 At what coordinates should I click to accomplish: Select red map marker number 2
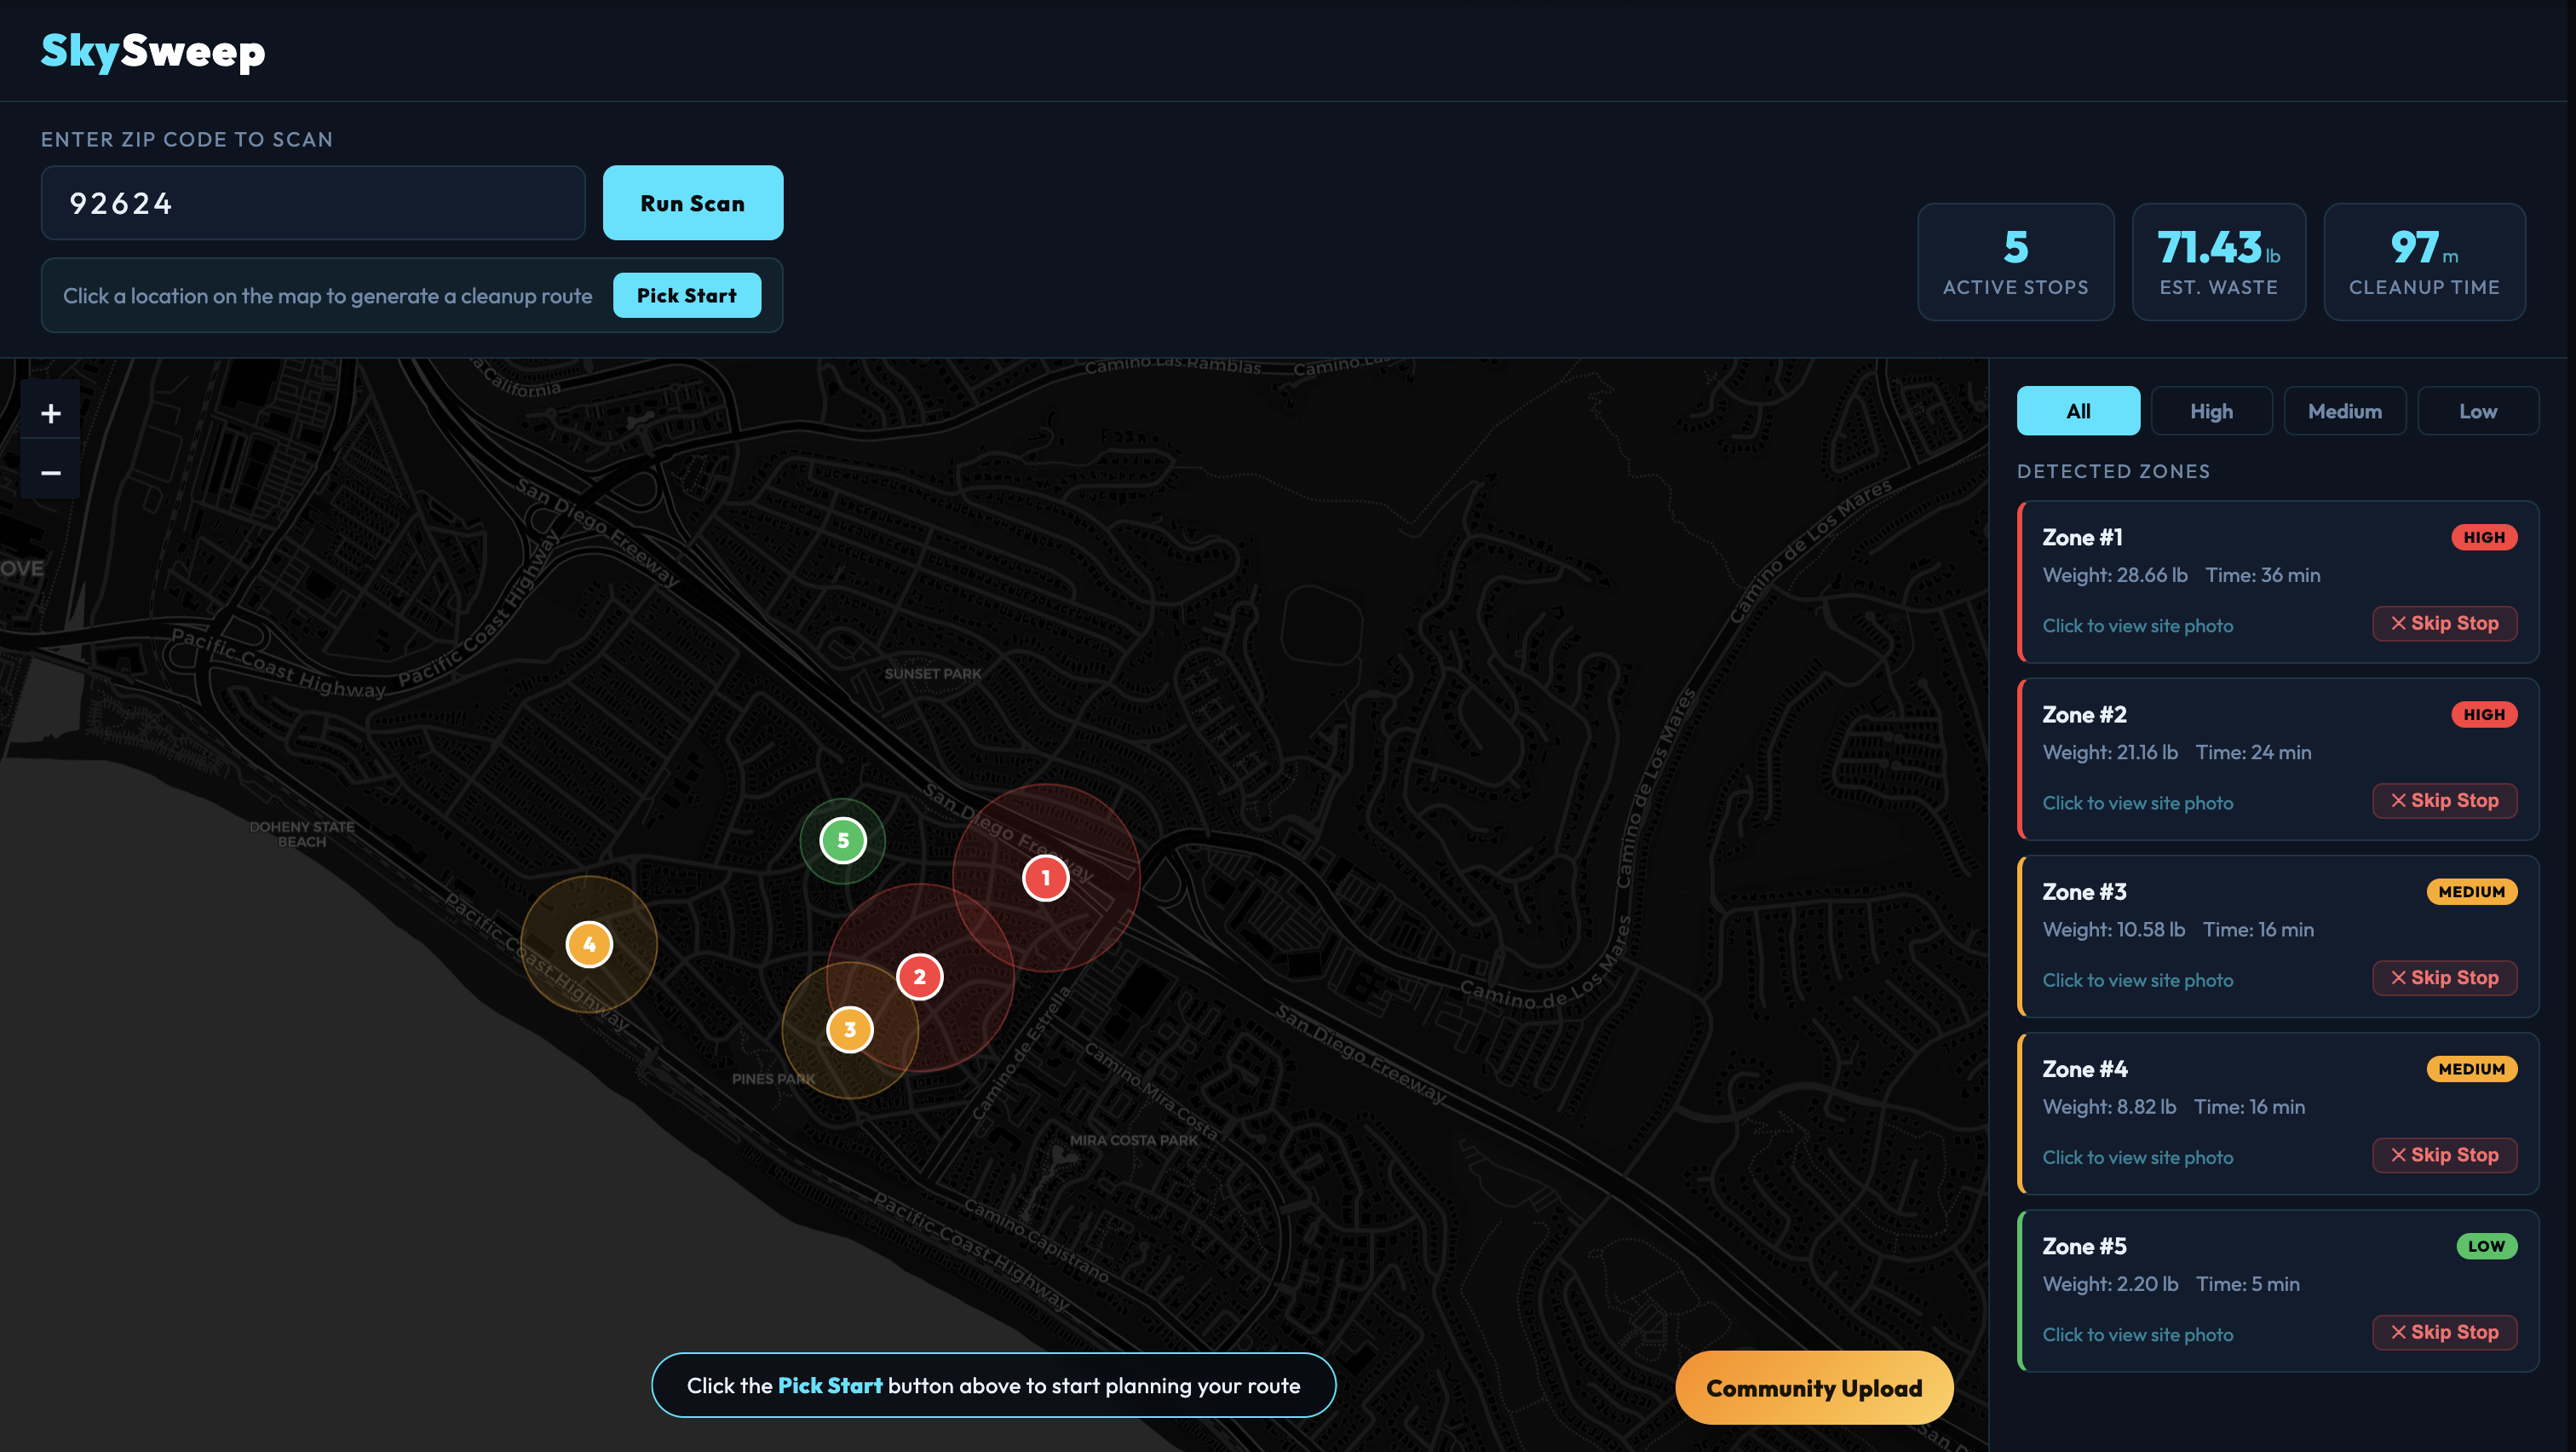[x=919, y=977]
